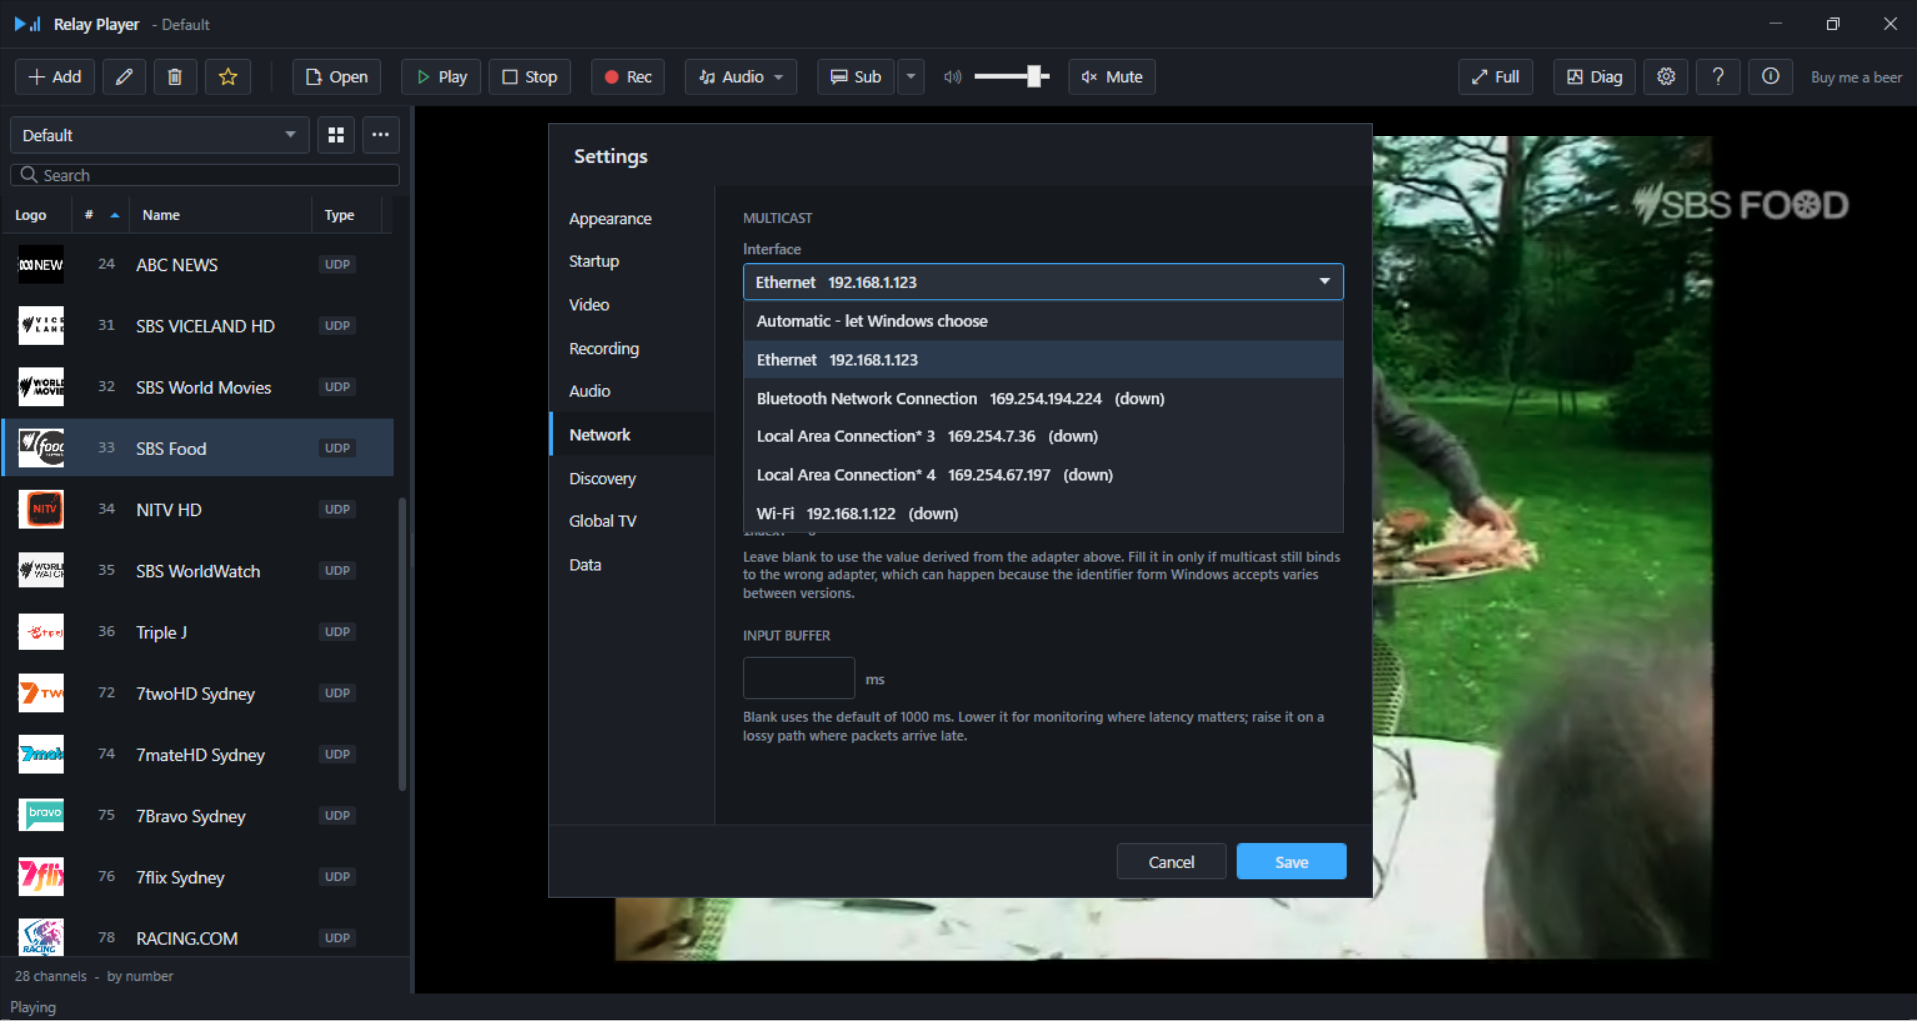This screenshot has height=1021, width=1917.
Task: Click the help question mark icon
Action: (1718, 77)
